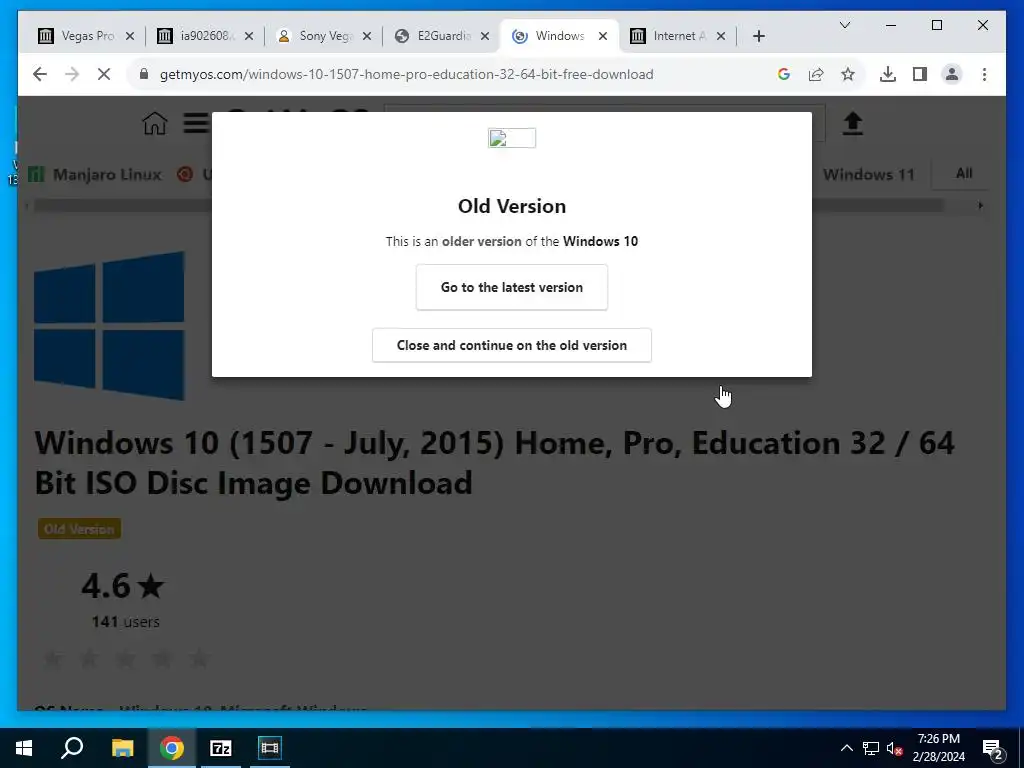Click the network tray icon
1024x768 pixels.
click(871, 748)
